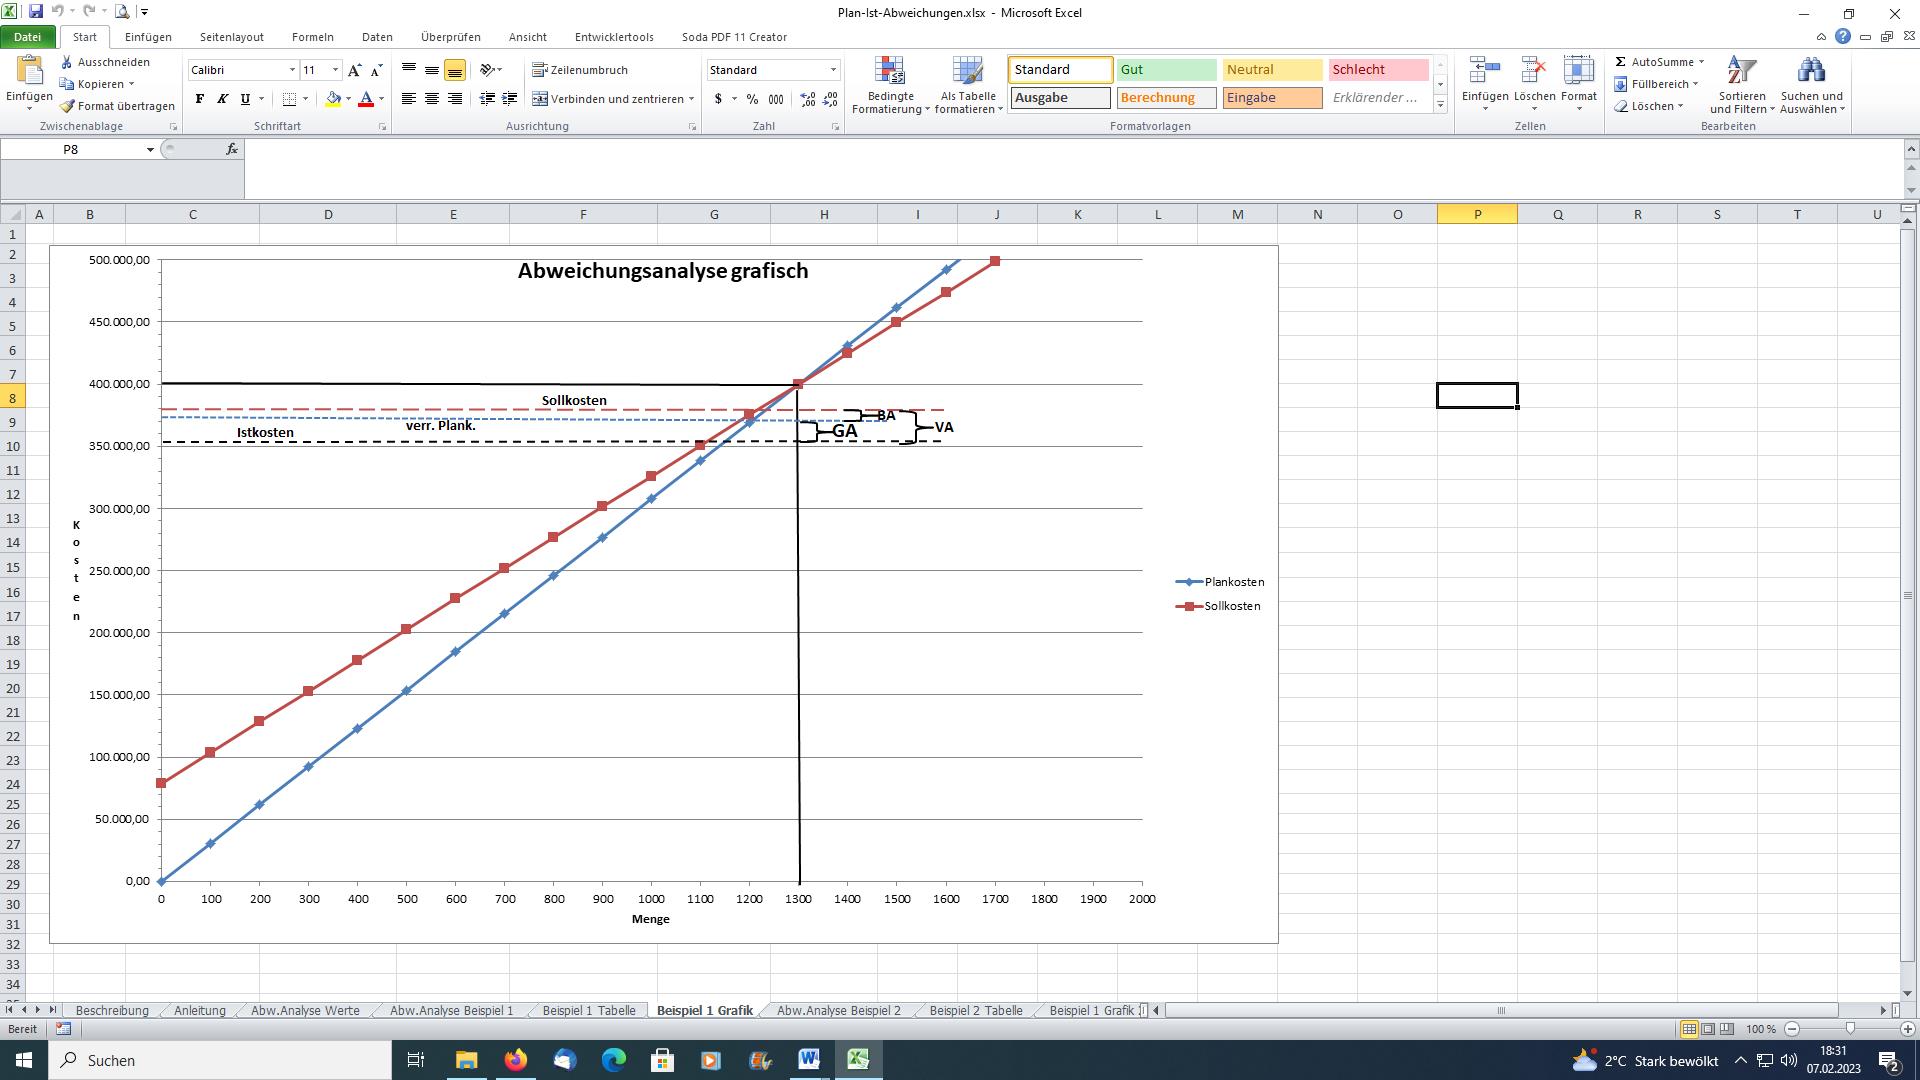Click the percent number format icon
The image size is (1920, 1080).
tap(752, 99)
